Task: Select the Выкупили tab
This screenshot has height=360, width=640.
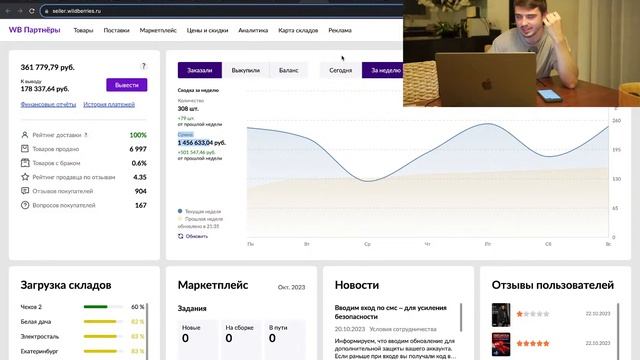Action: 245,70
